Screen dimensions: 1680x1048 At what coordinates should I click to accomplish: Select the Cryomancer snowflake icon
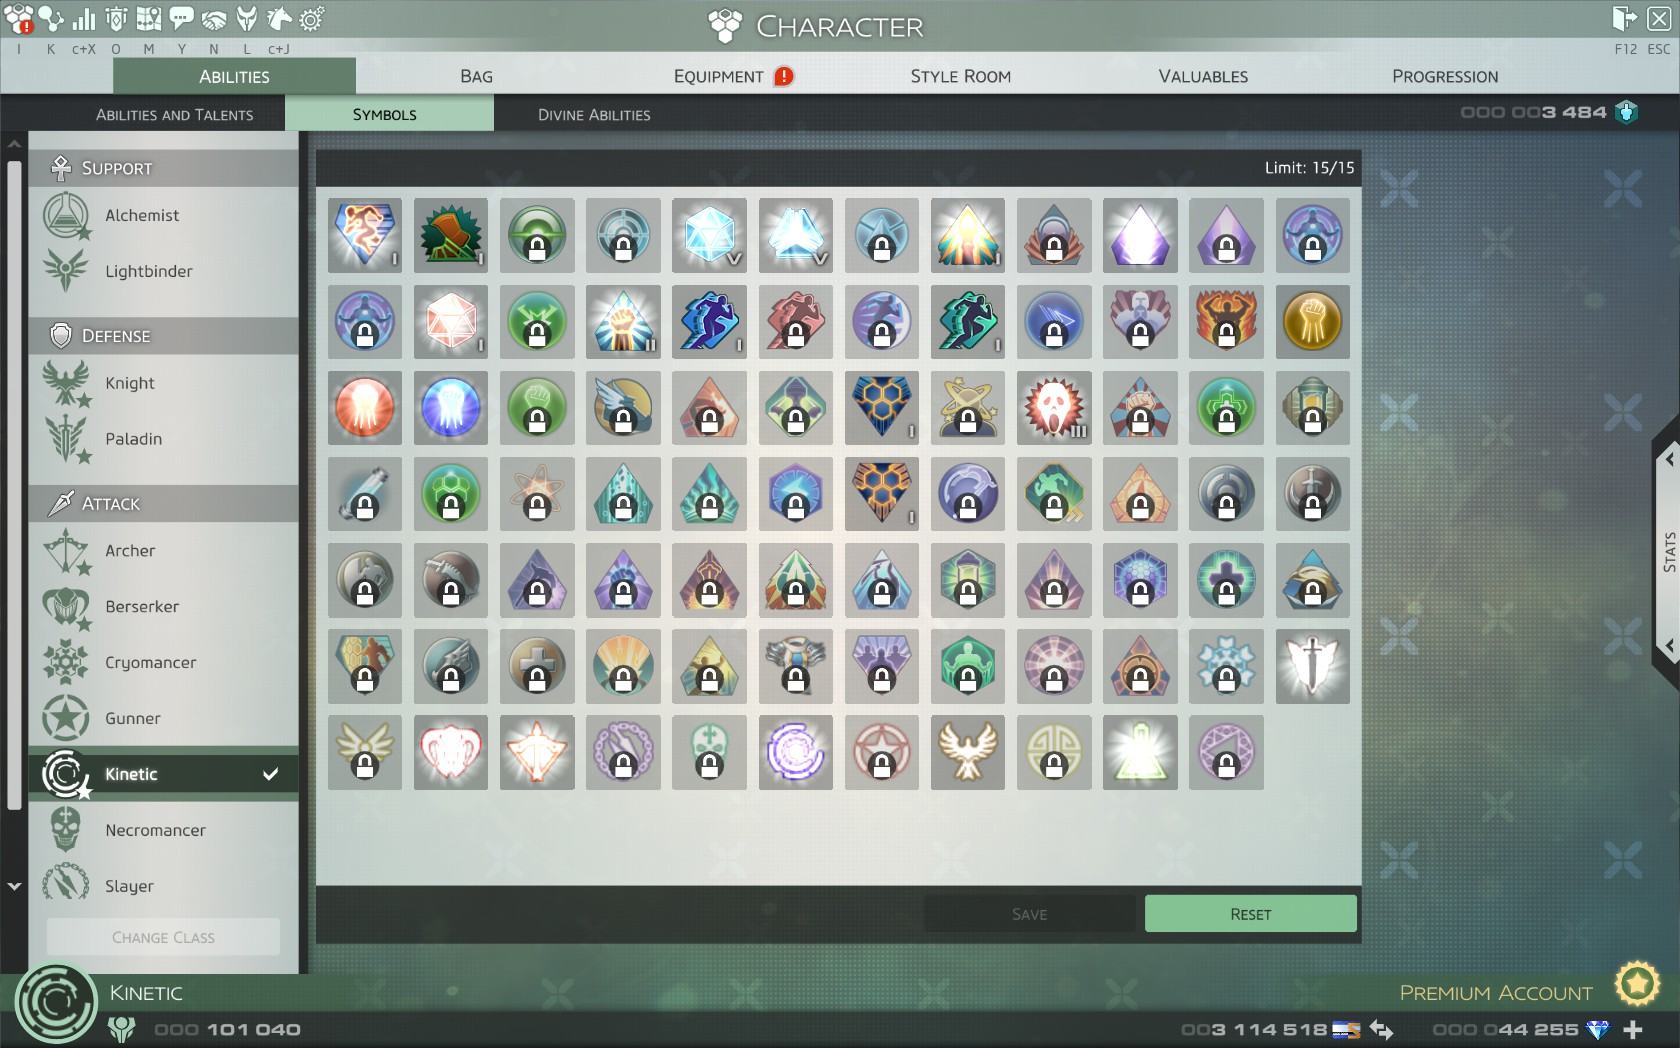tap(66, 663)
